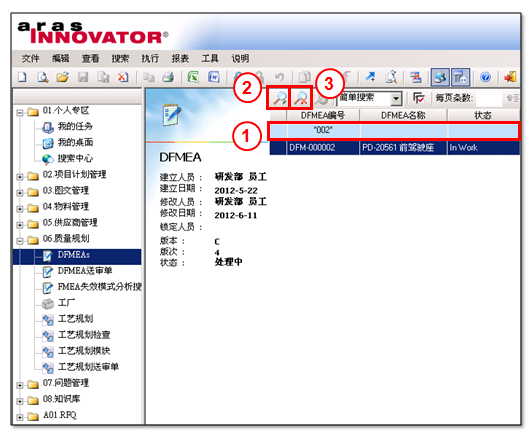Toggle the globe view button in toolbar
Image resolution: width=529 pixels, height=433 pixels.
point(440,77)
